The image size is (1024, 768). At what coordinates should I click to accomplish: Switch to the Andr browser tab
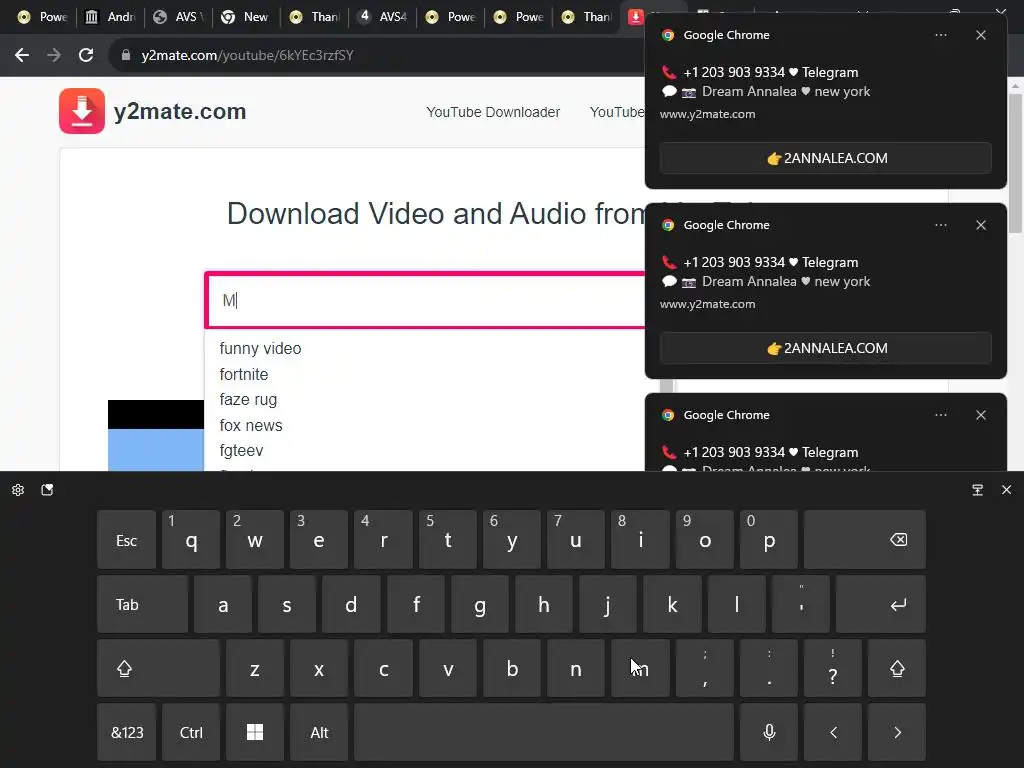110,17
